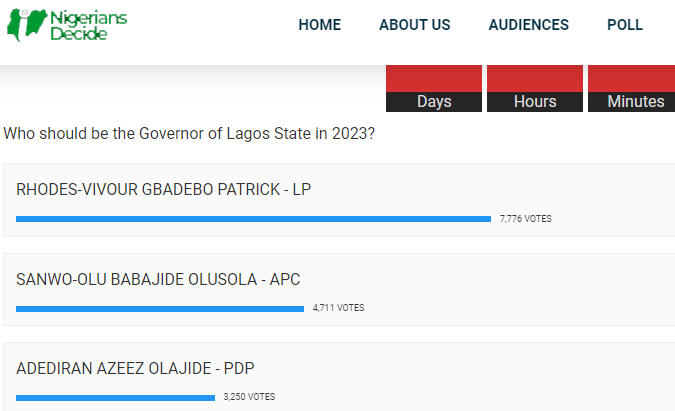This screenshot has width=675, height=411.
Task: Open the POLL menu item
Action: [625, 25]
